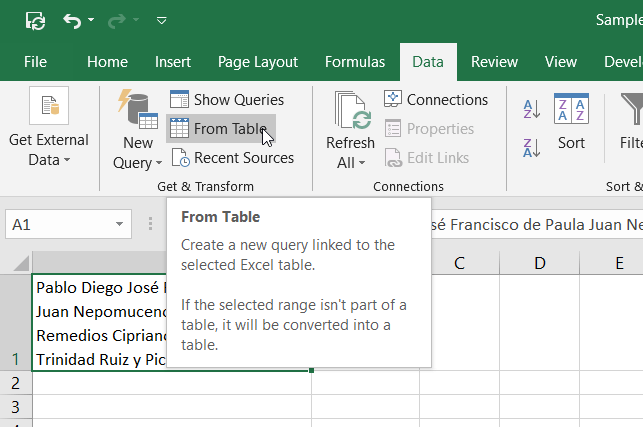Screen dimensions: 643x427
Task: Select row 1 header
Action: 16,323
